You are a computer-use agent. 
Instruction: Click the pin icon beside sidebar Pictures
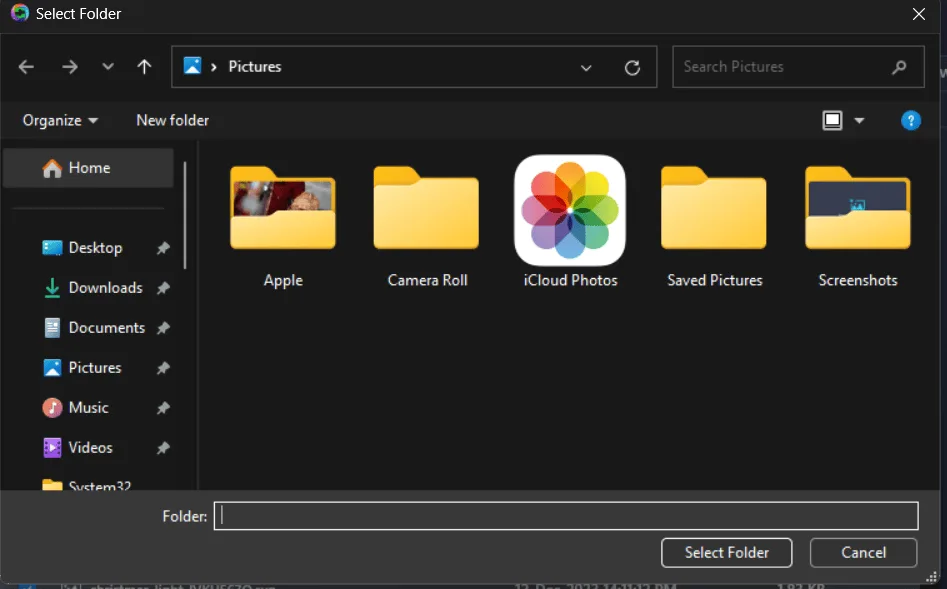coord(163,368)
